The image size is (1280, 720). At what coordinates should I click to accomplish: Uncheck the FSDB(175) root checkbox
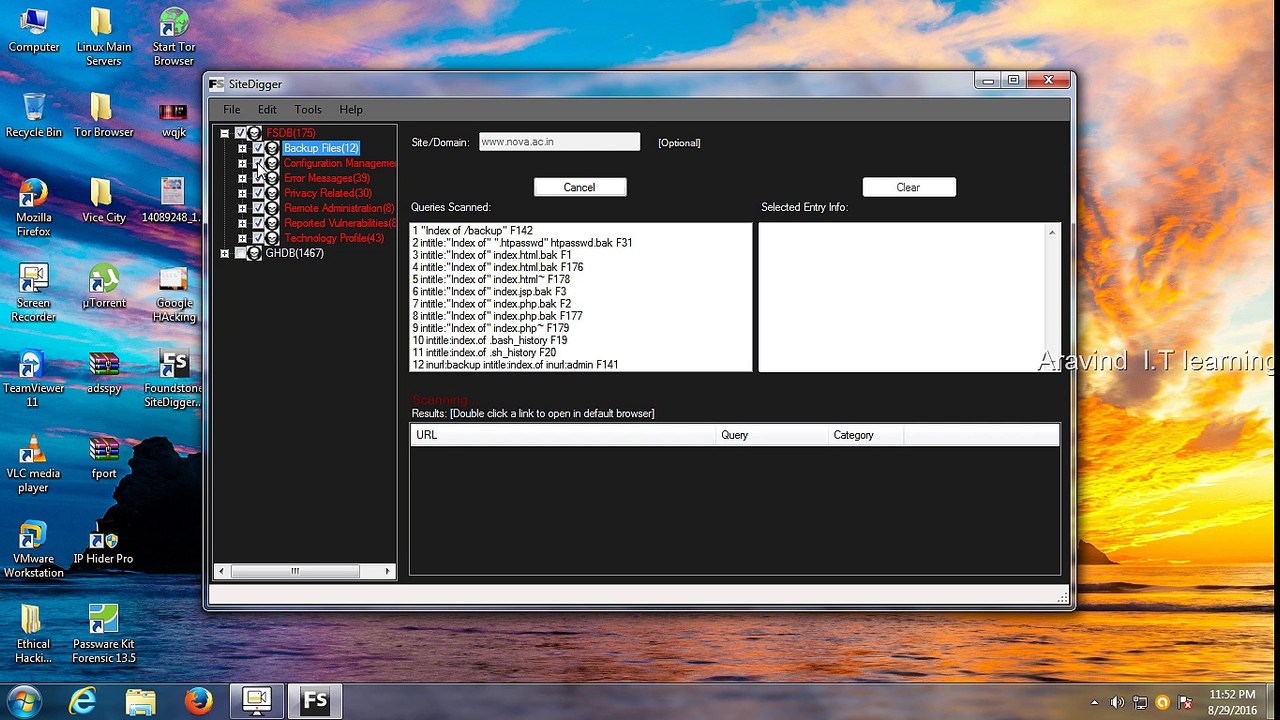(x=240, y=133)
